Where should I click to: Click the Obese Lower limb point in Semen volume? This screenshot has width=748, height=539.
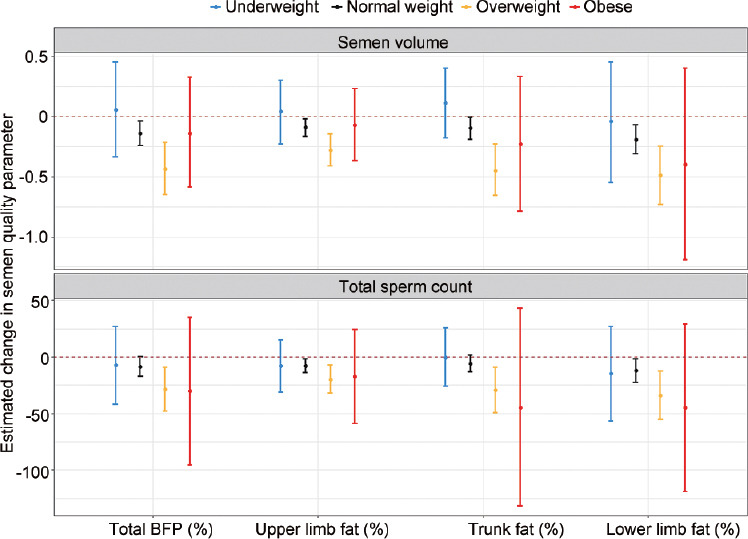[x=685, y=164]
